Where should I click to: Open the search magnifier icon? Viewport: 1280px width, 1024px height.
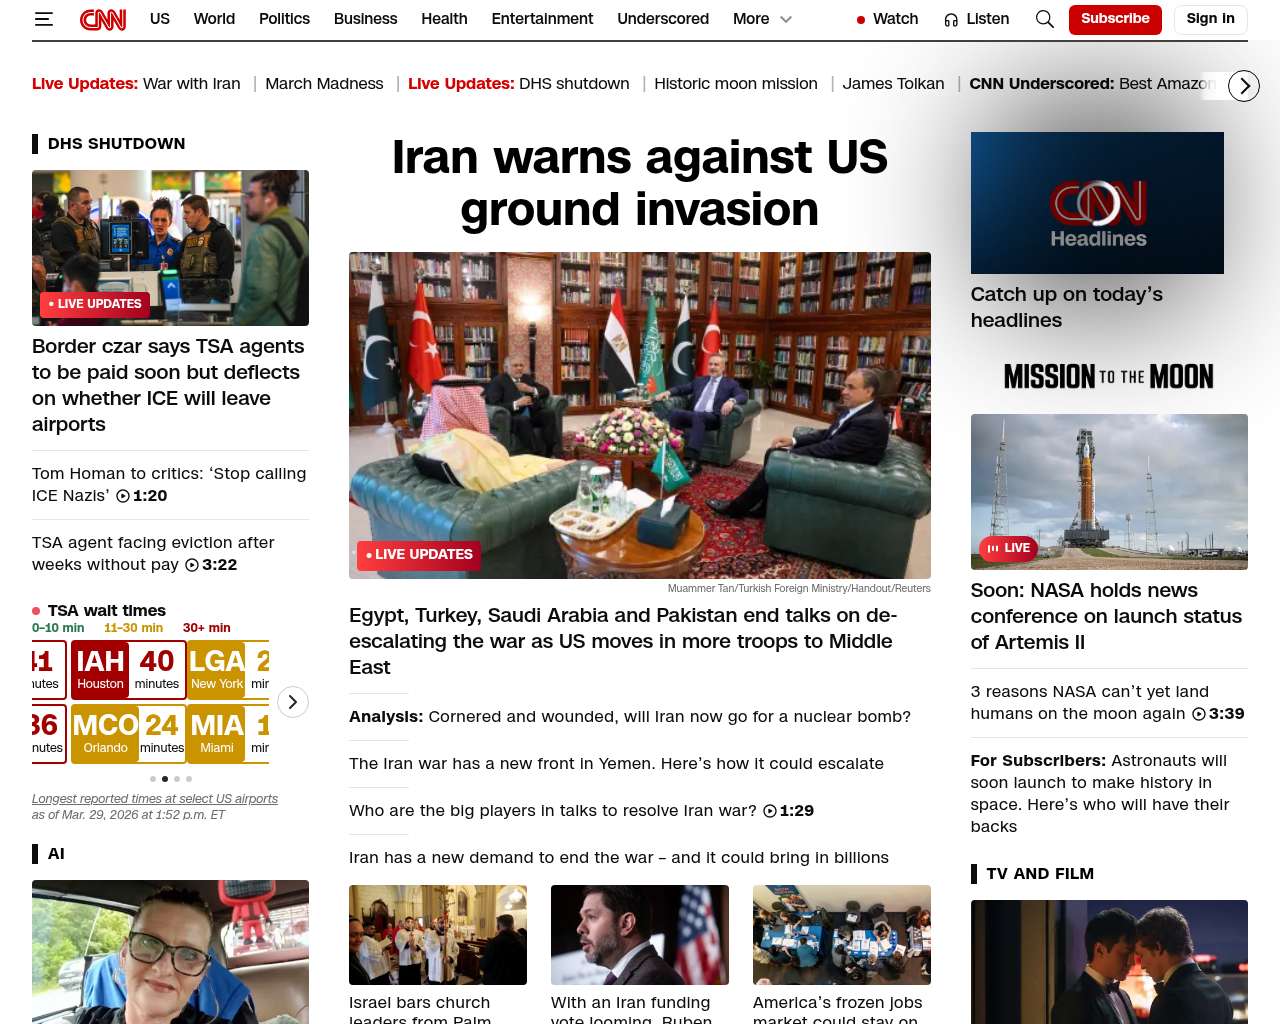[x=1044, y=19]
